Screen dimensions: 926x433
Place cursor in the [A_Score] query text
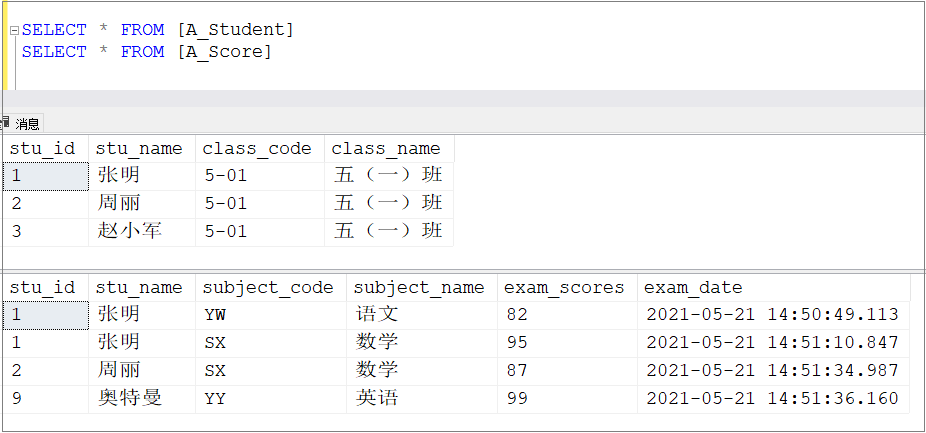(x=224, y=52)
